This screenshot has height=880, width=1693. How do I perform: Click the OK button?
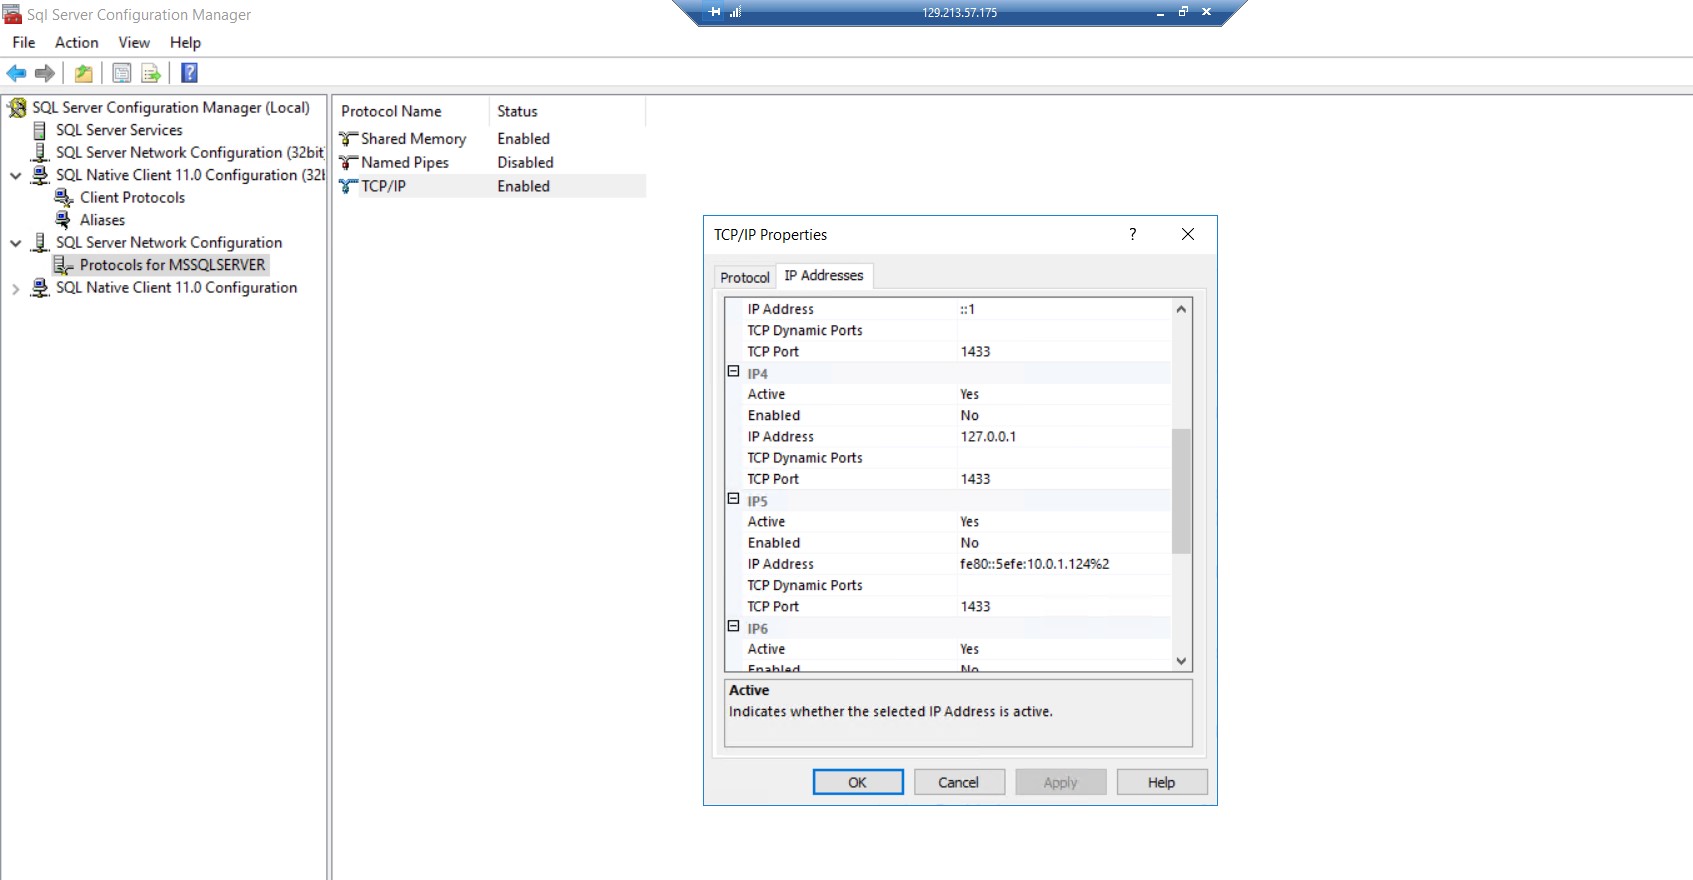coord(858,782)
